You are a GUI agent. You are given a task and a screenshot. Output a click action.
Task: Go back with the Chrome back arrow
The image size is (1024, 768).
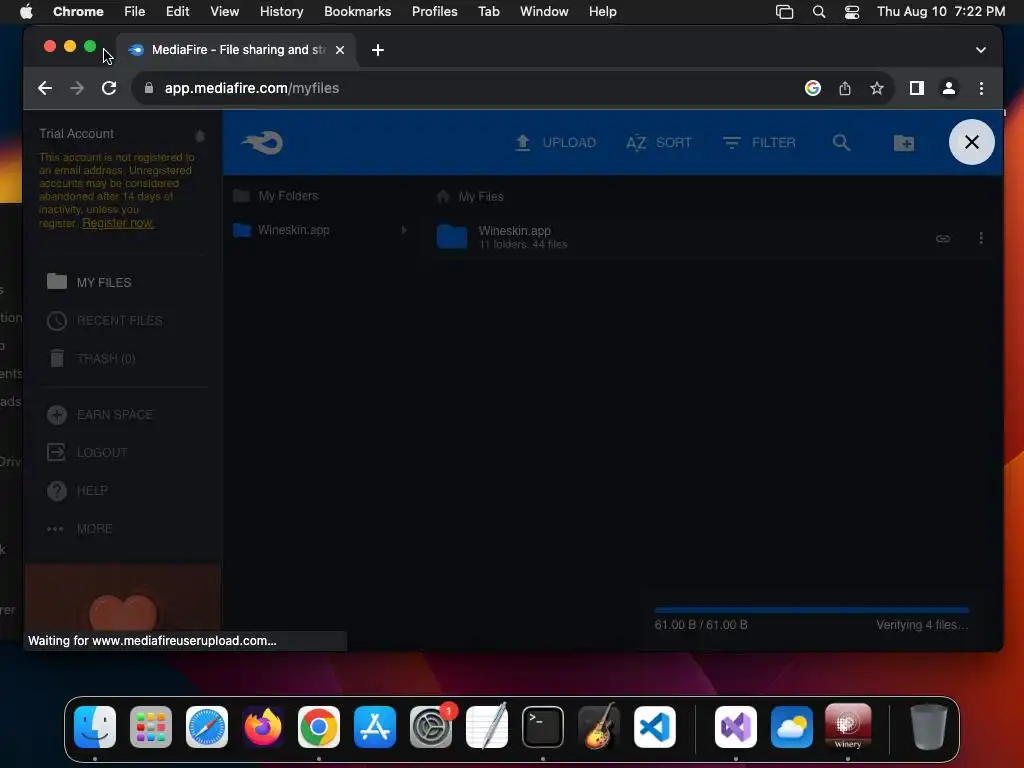(44, 88)
